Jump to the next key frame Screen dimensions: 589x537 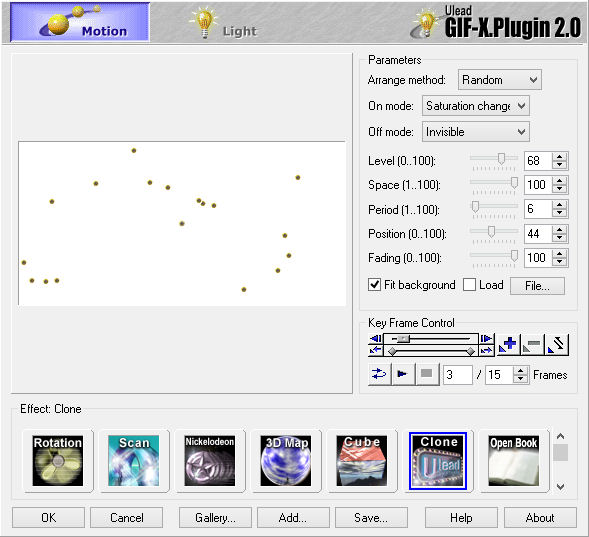486,351
